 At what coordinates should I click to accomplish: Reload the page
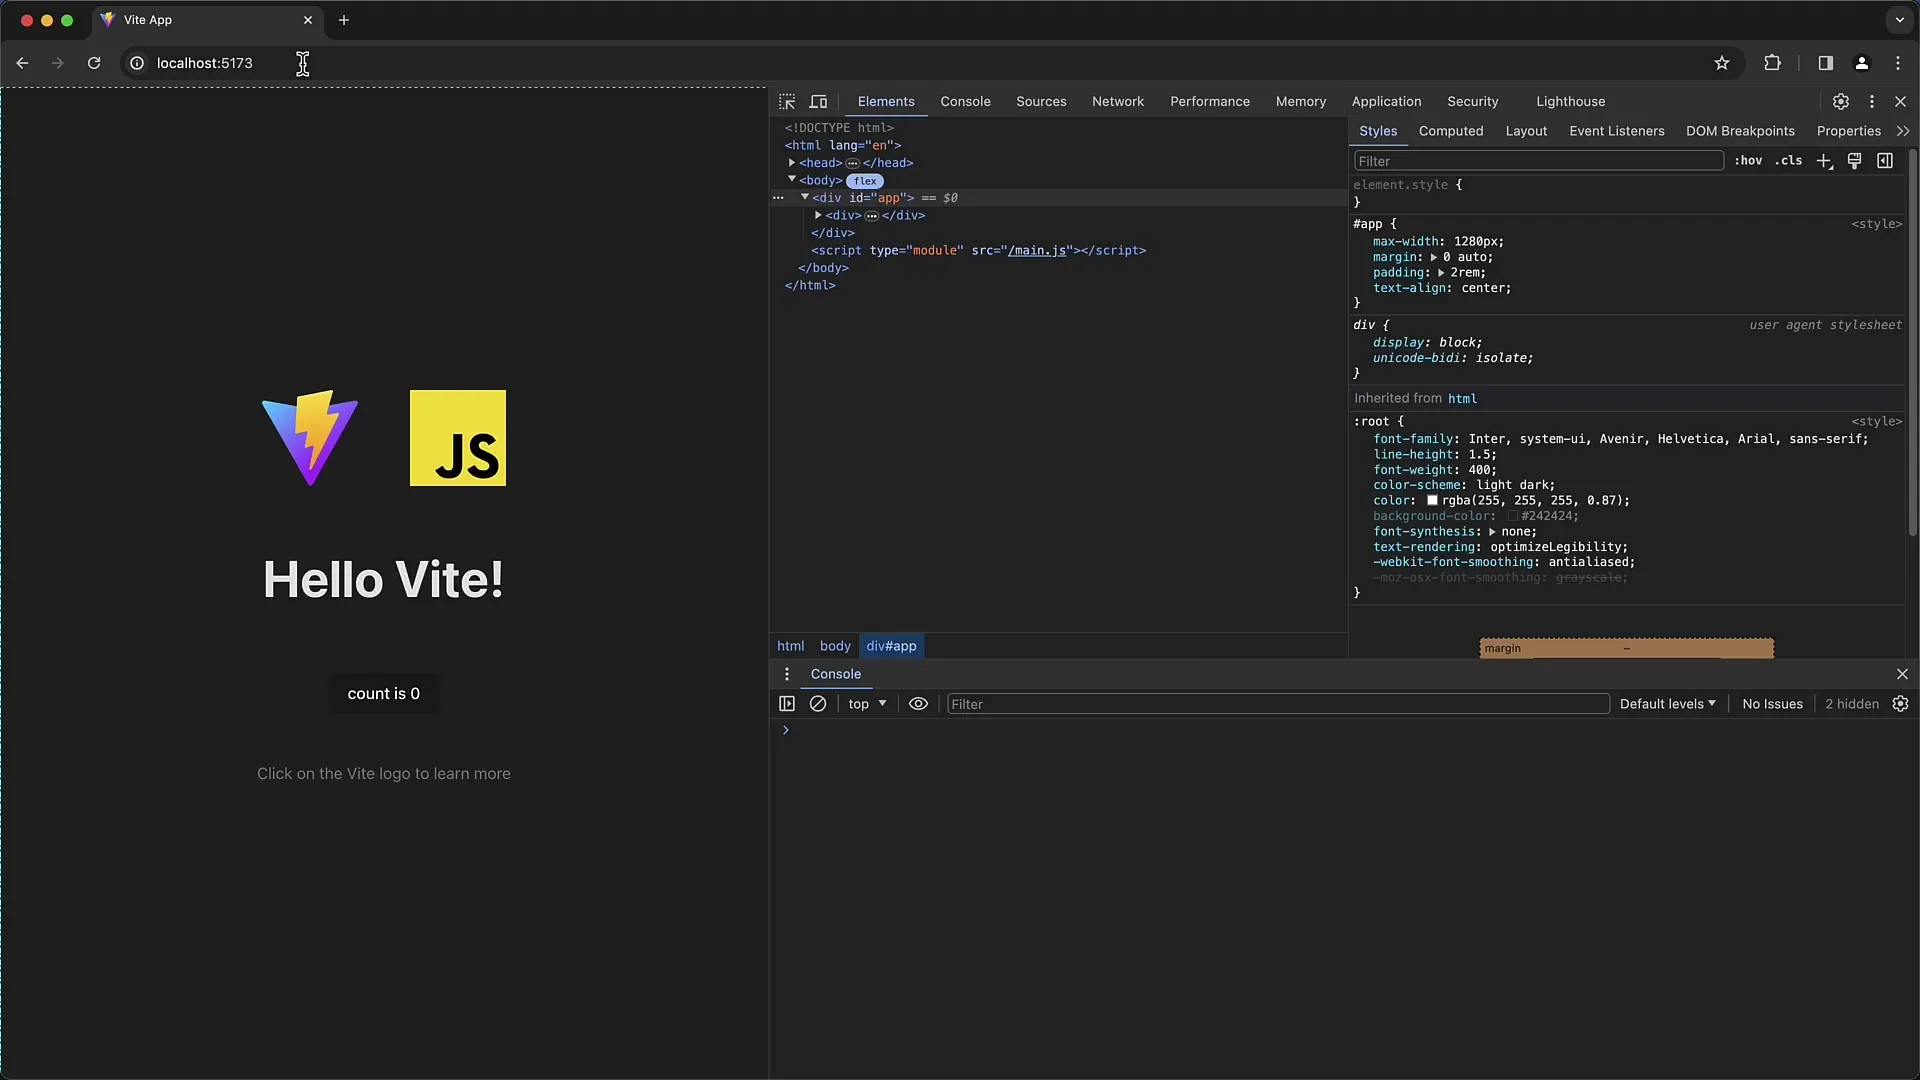click(x=94, y=63)
